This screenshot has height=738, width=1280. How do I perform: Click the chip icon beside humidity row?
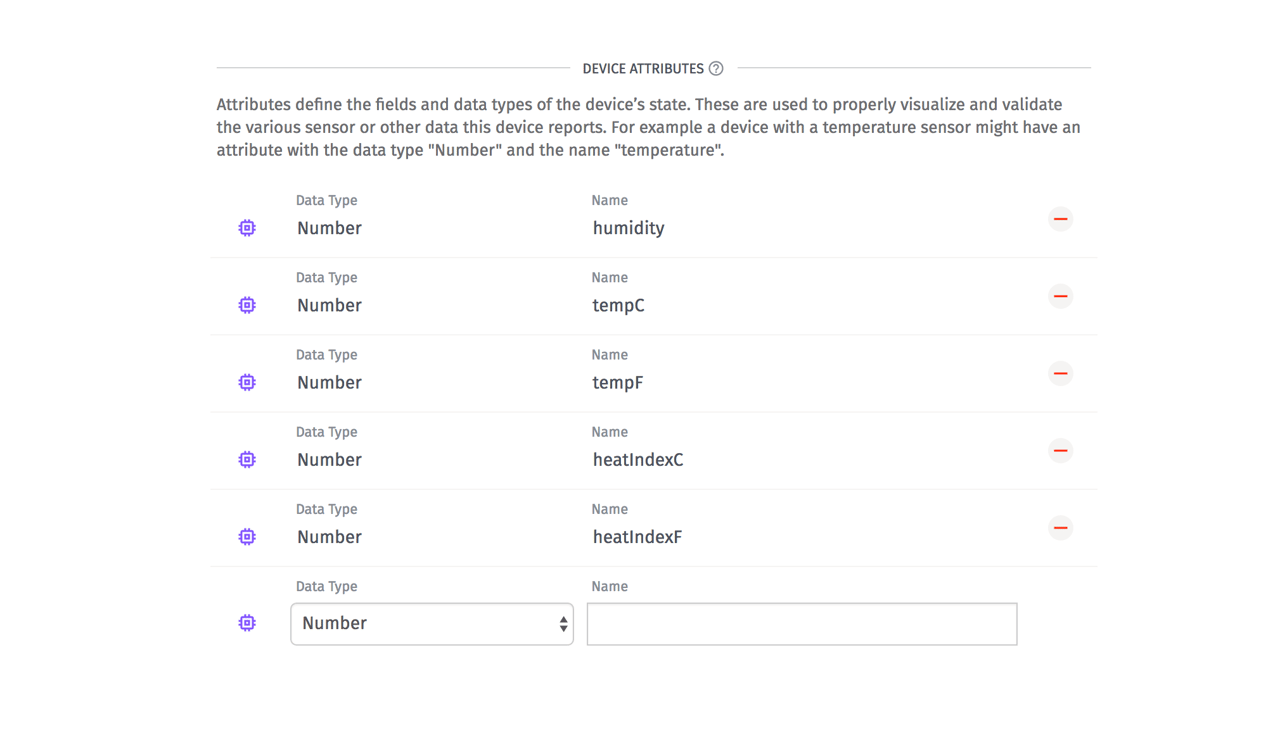(x=247, y=228)
